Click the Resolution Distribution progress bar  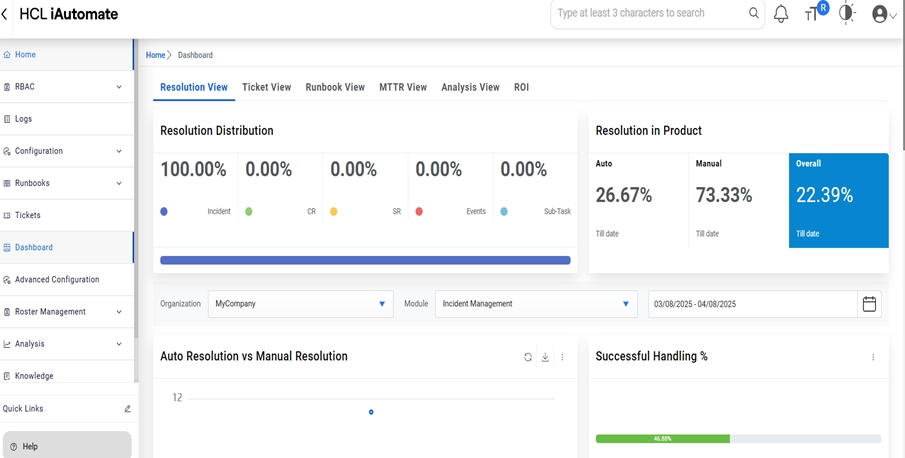[365, 261]
